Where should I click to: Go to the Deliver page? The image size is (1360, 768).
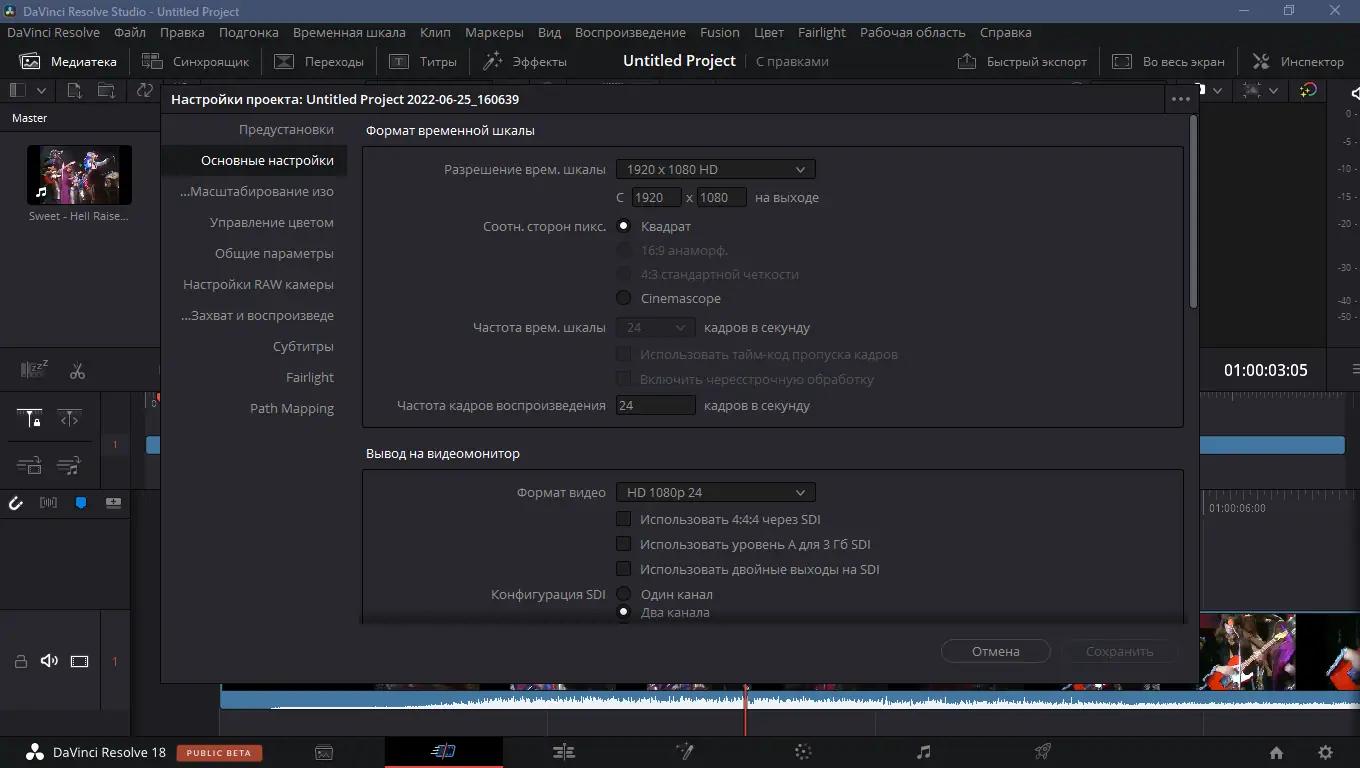(1042, 751)
